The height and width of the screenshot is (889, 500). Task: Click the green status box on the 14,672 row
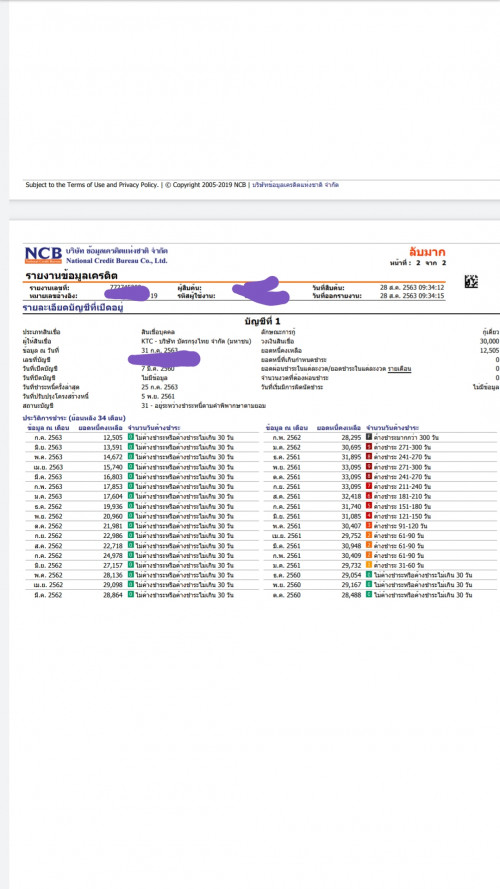tap(130, 457)
